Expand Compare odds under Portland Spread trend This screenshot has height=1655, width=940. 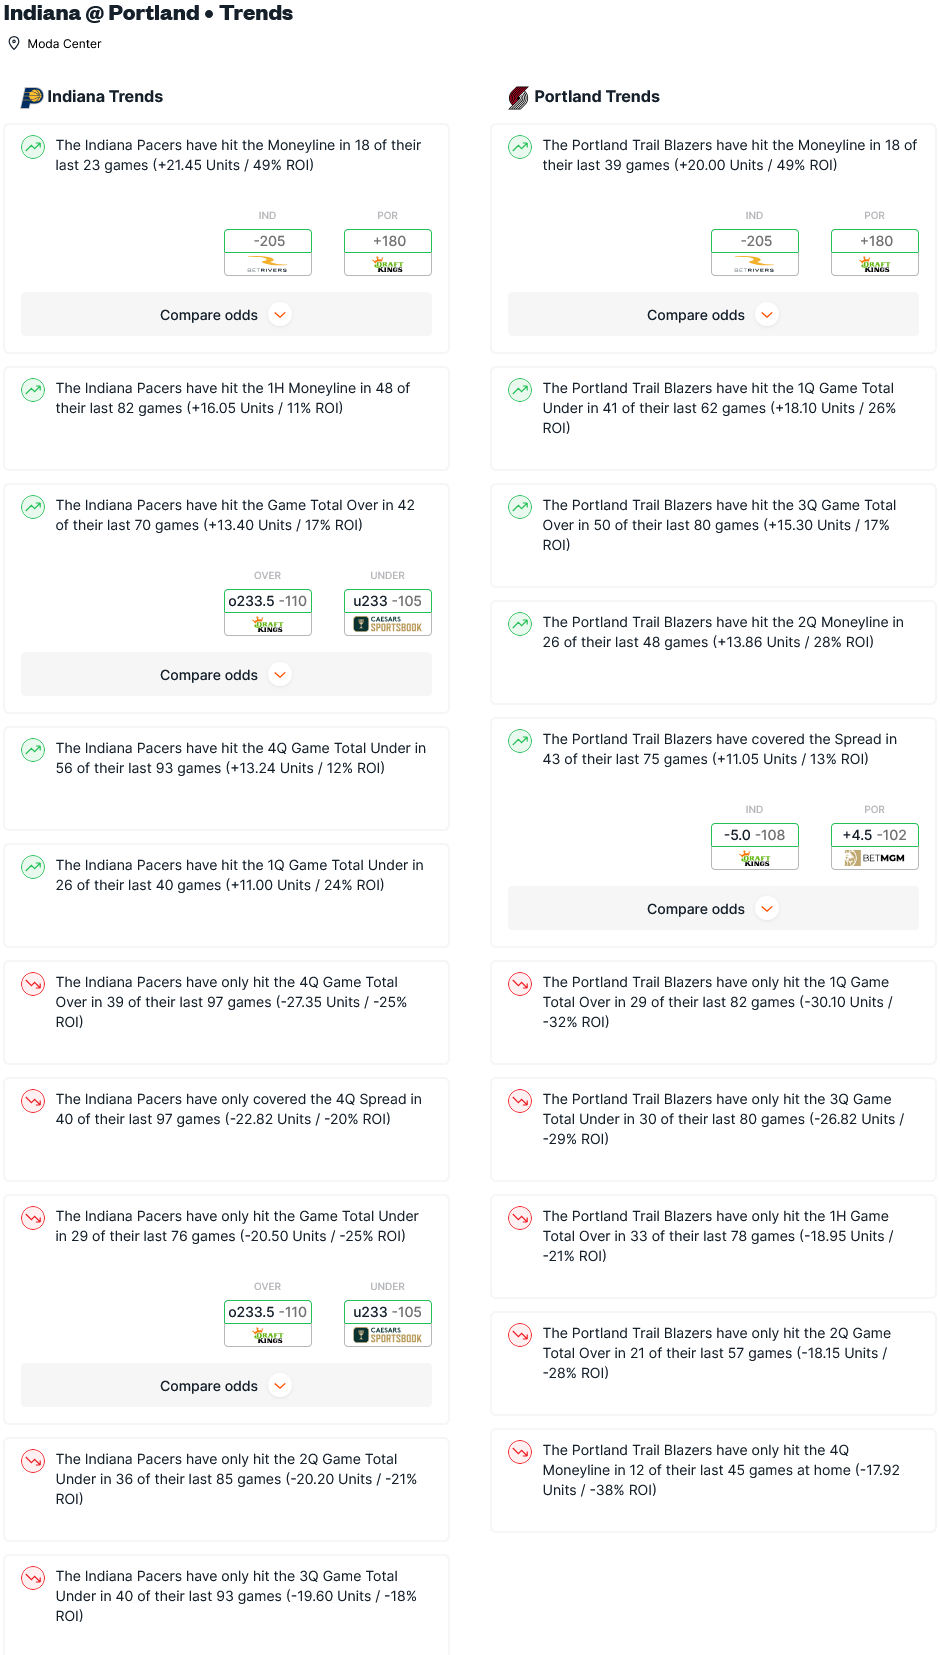point(713,909)
